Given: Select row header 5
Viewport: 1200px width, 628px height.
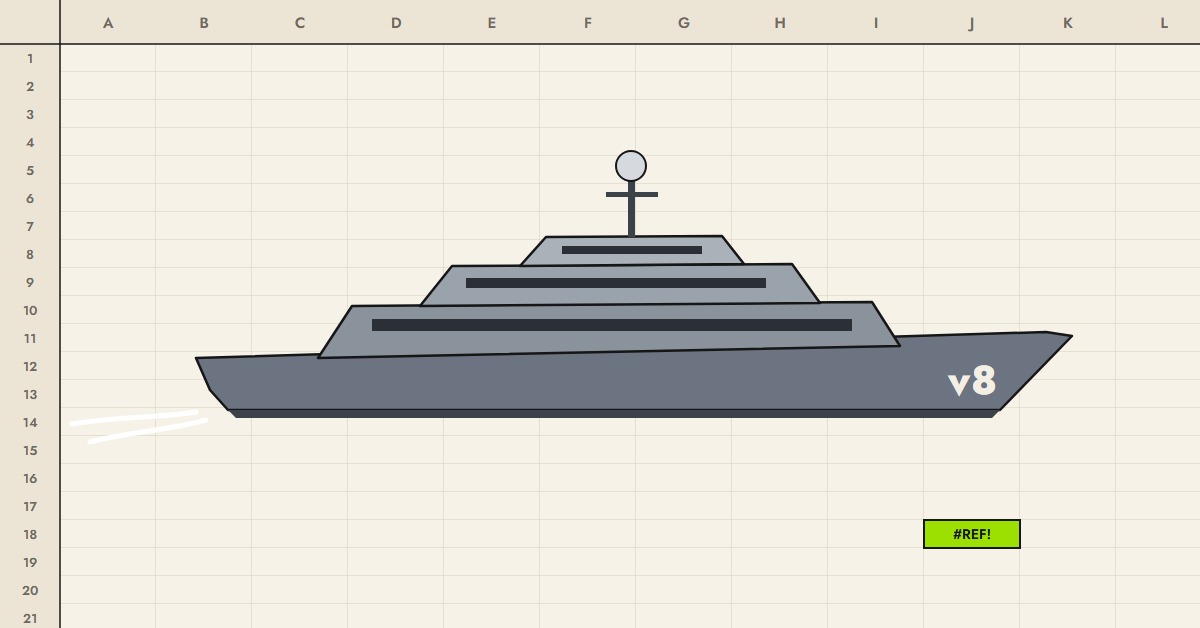Looking at the screenshot, I should [x=30, y=170].
